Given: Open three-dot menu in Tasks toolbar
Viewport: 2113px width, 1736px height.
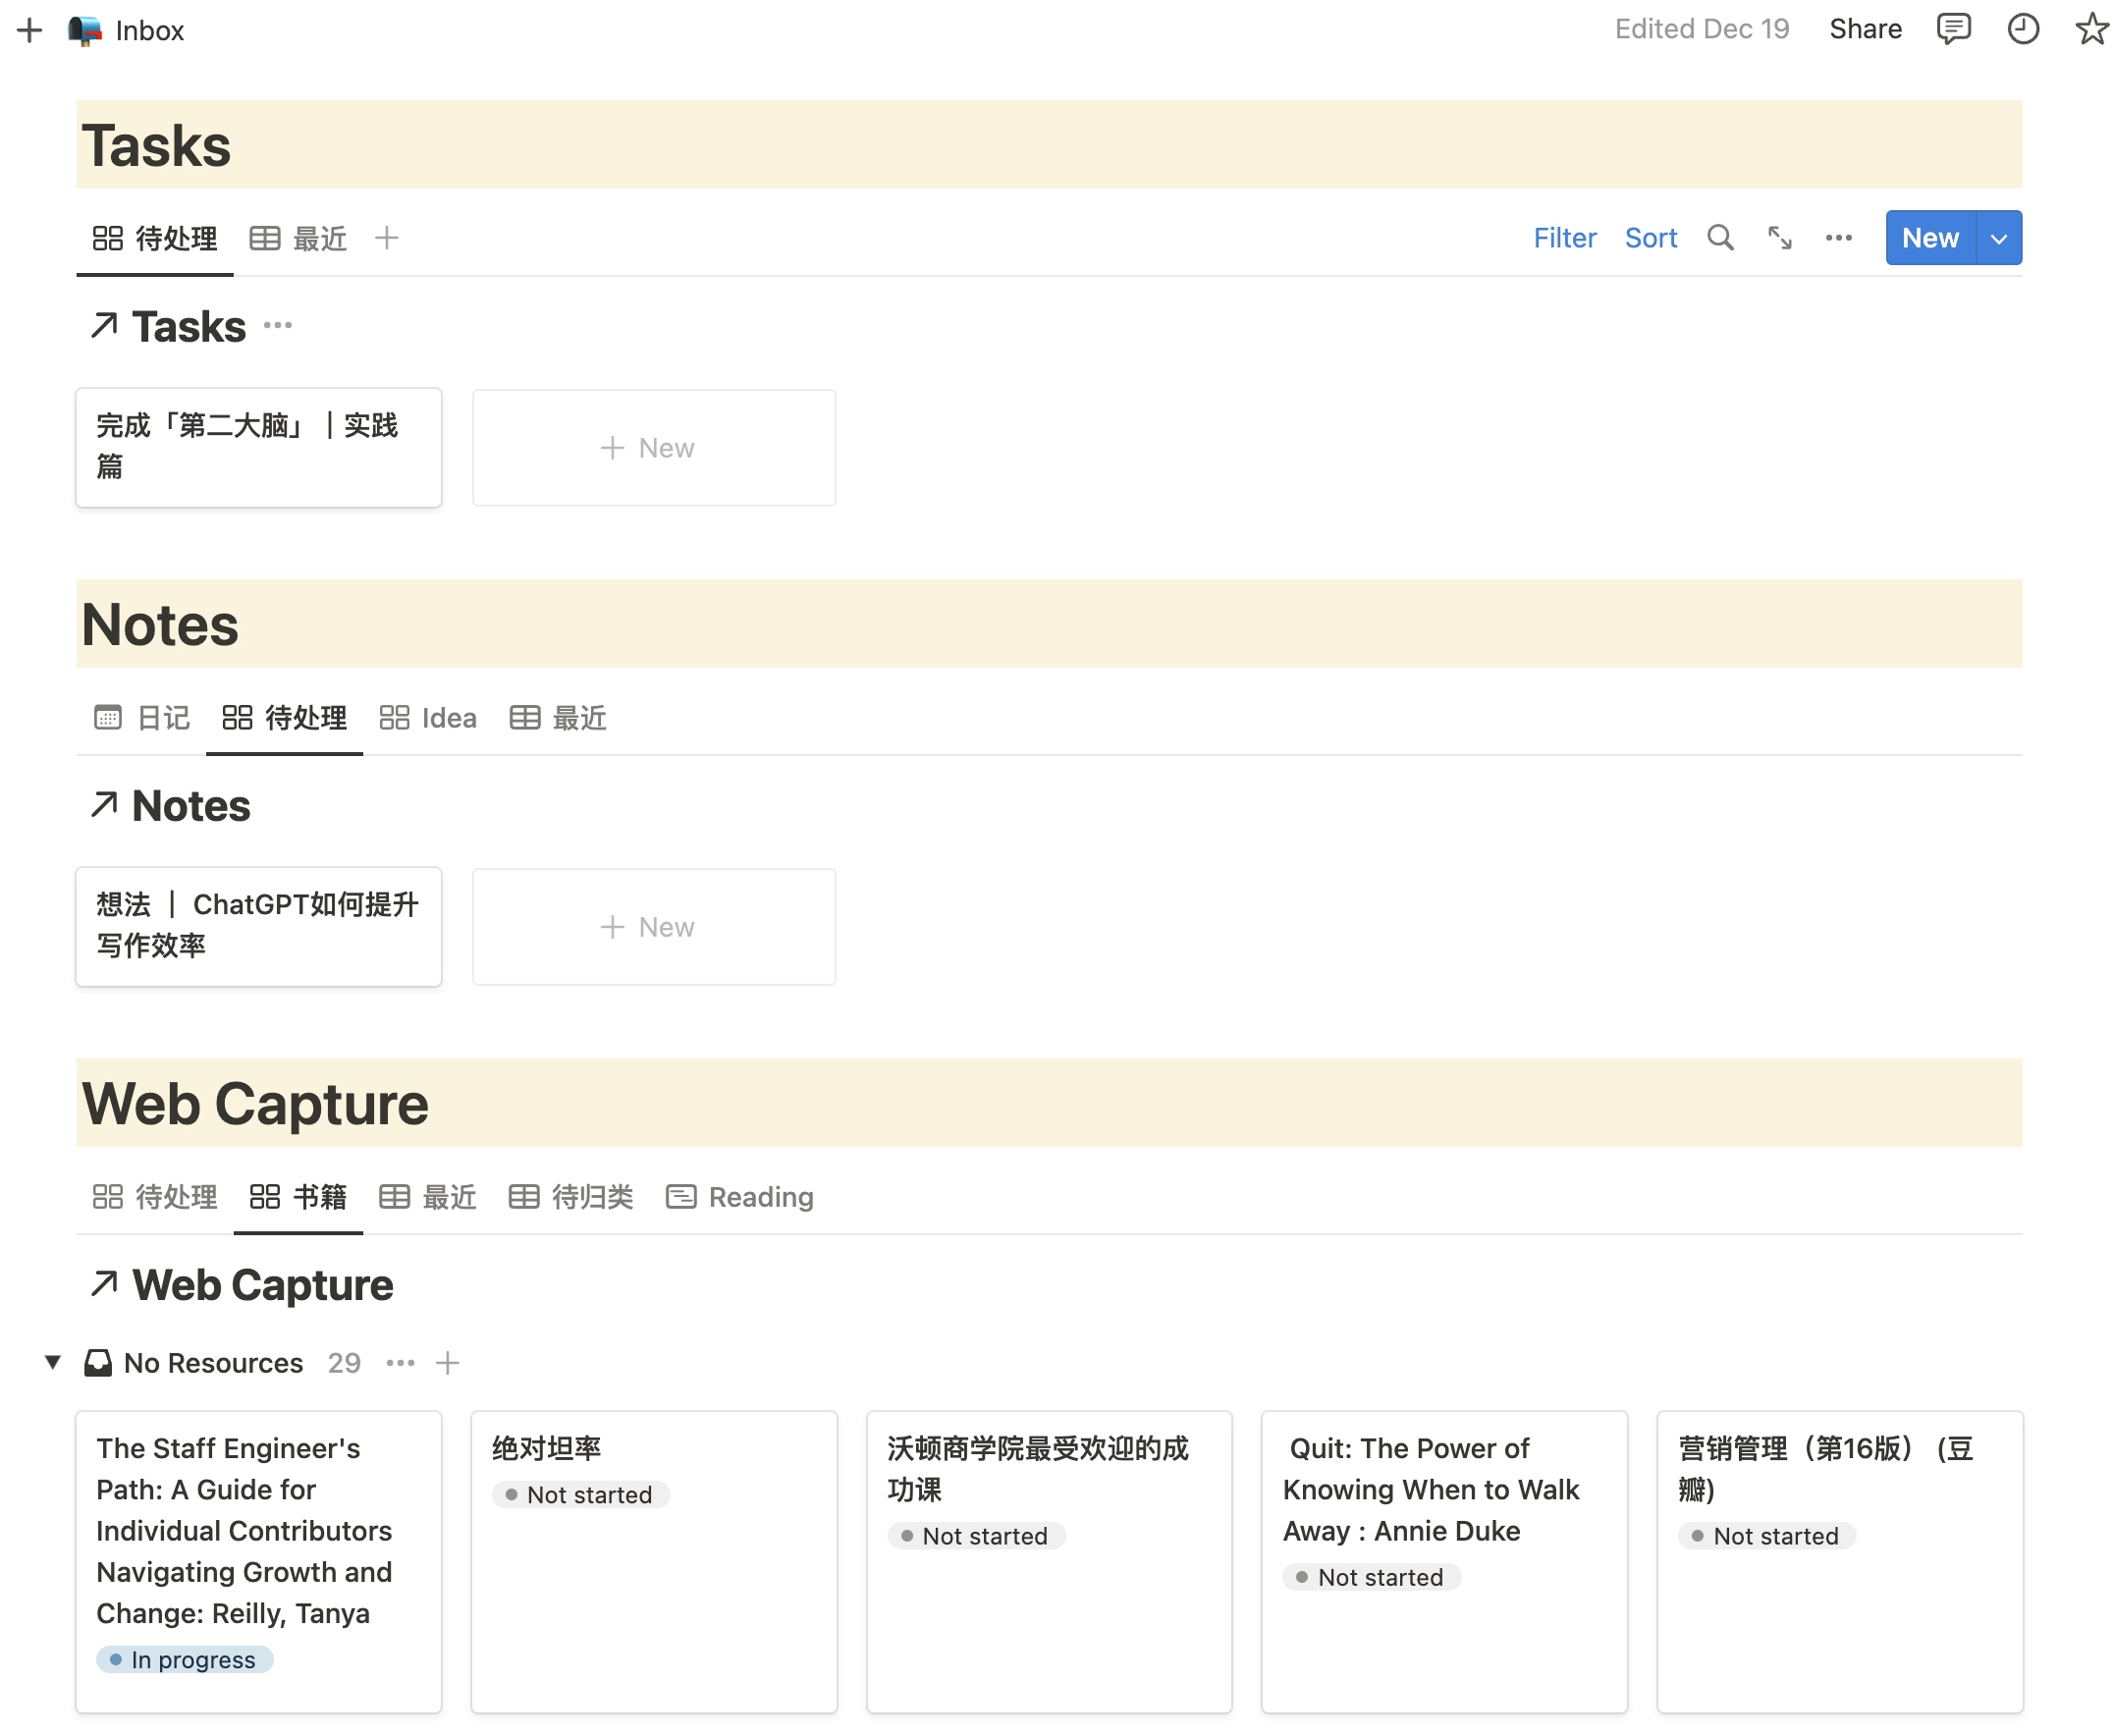Looking at the screenshot, I should click(x=1837, y=238).
